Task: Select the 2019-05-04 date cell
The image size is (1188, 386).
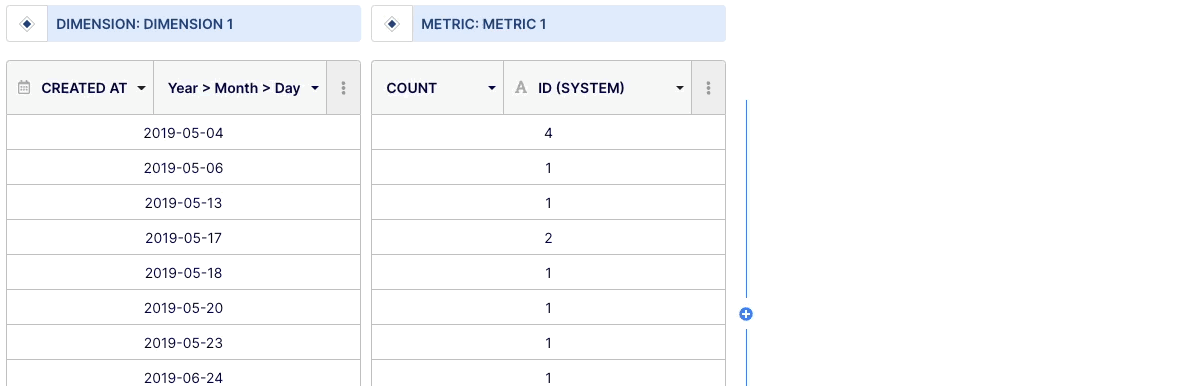Action: [183, 133]
